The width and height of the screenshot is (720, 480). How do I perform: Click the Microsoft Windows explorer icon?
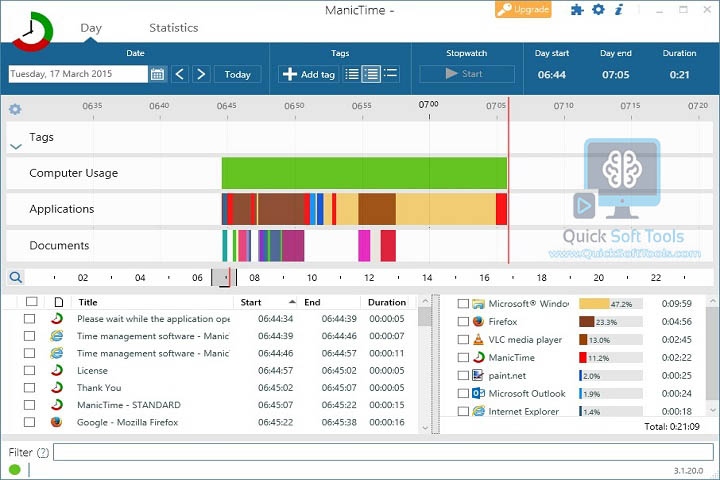click(478, 304)
